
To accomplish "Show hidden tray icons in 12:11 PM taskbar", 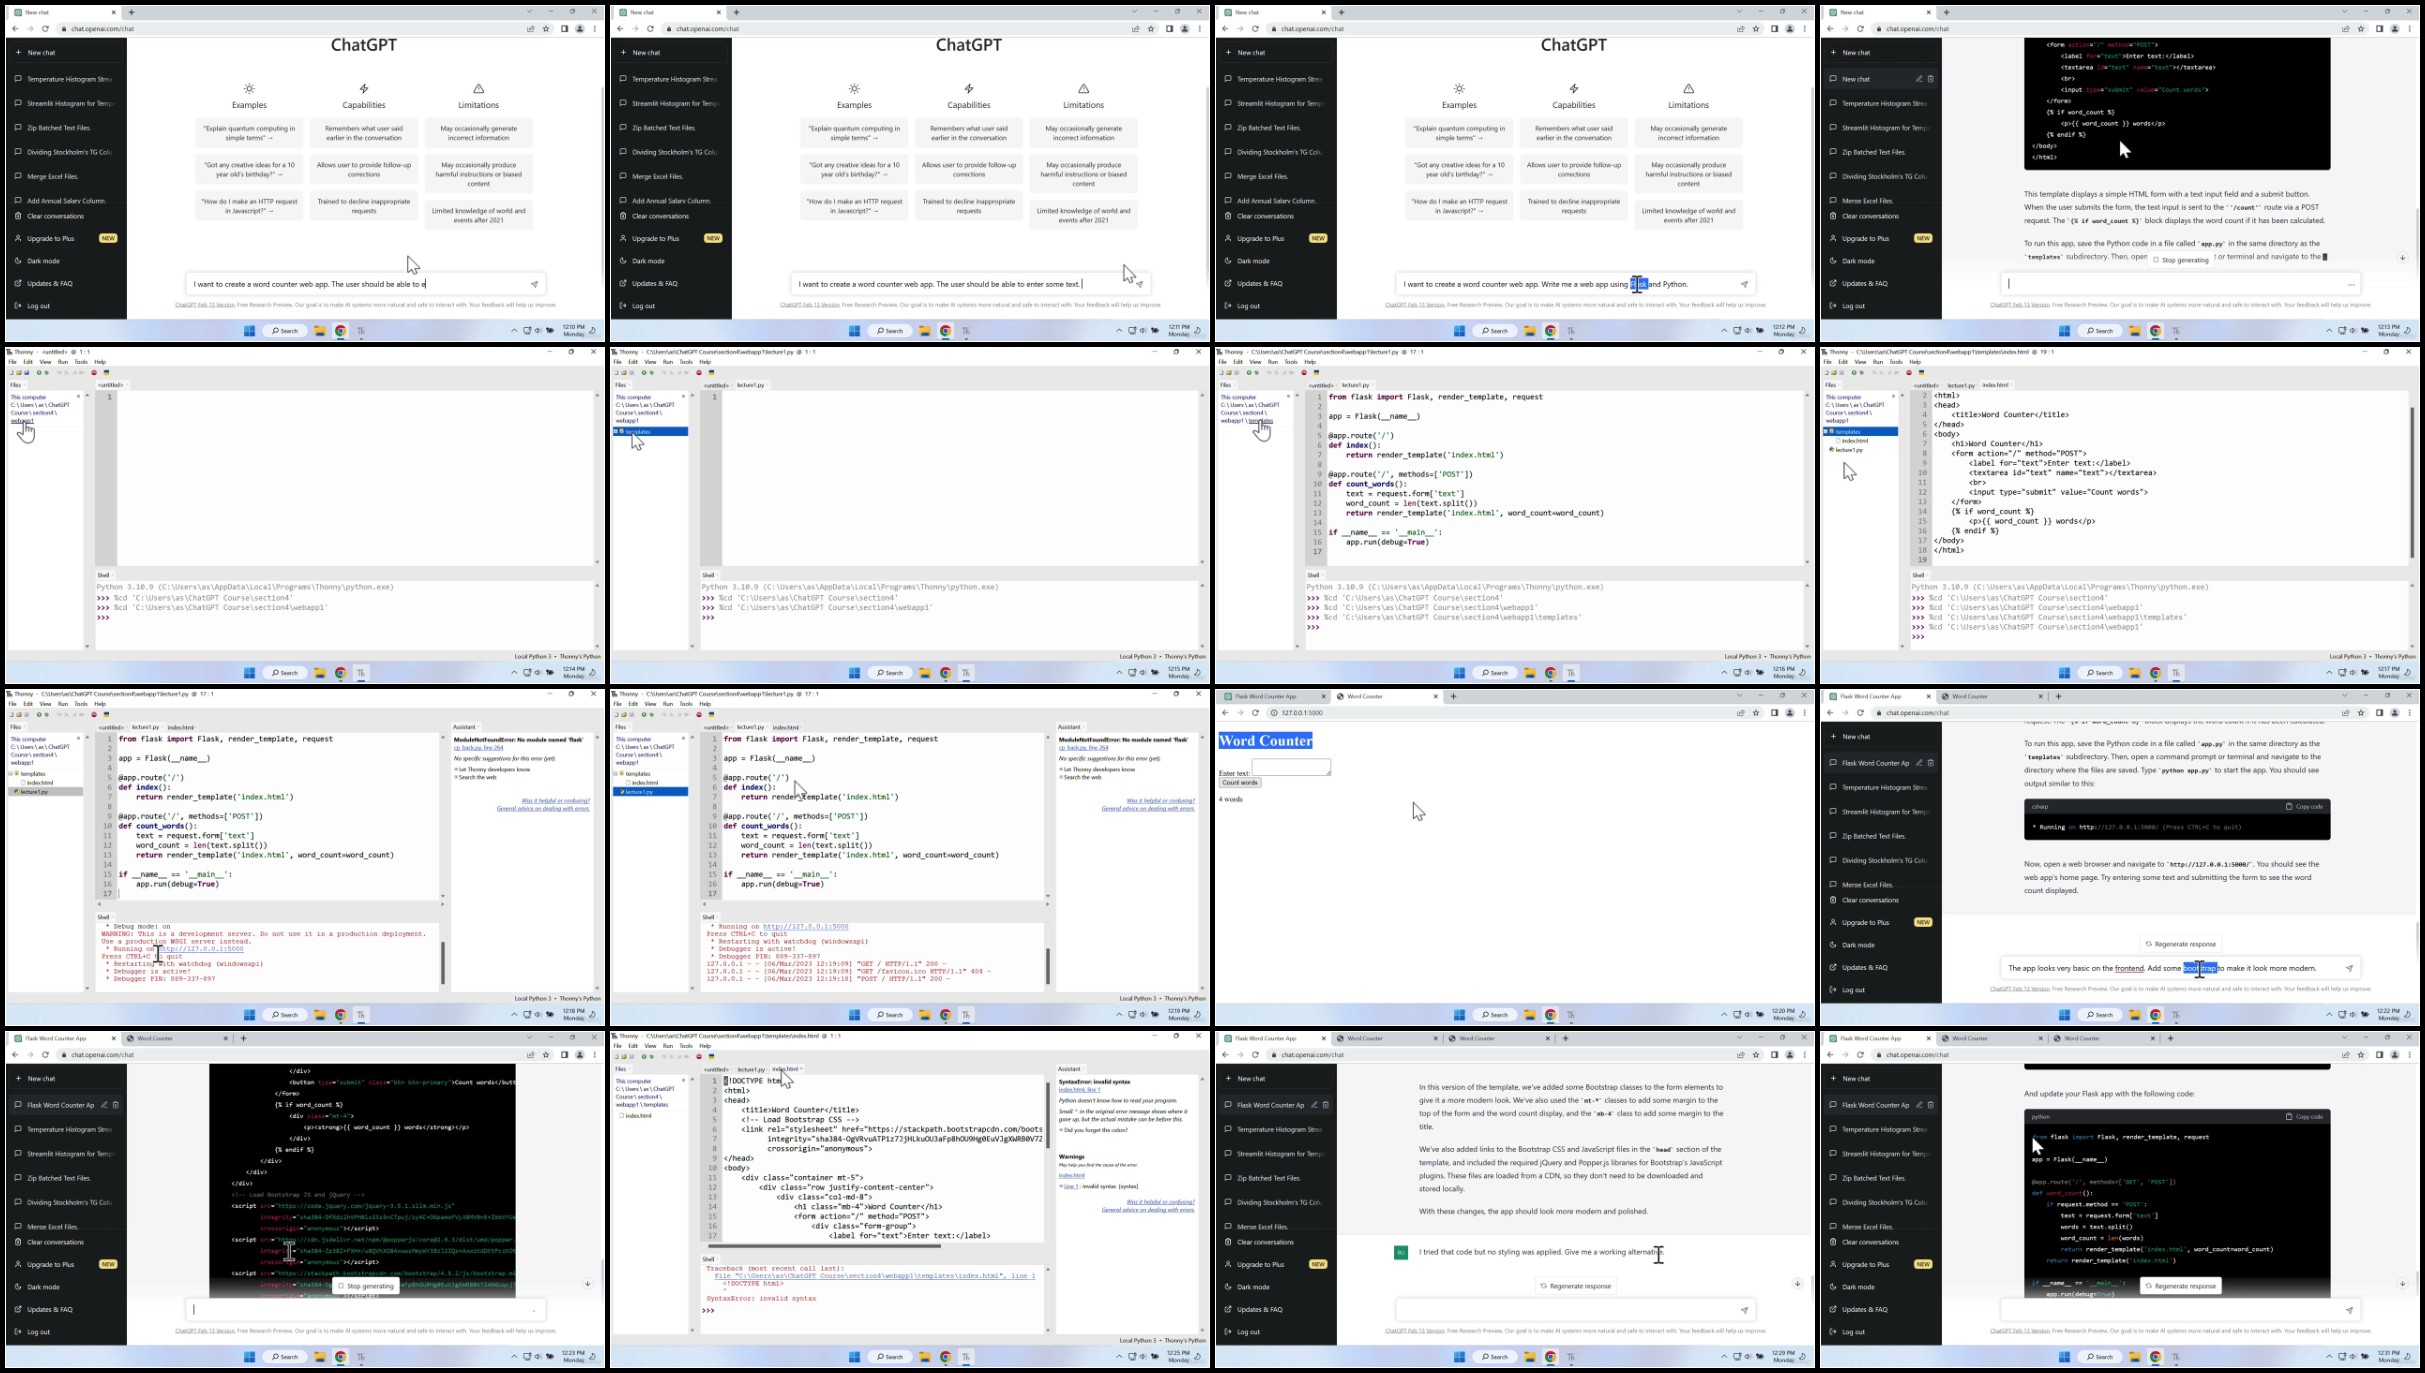I will [x=1119, y=331].
